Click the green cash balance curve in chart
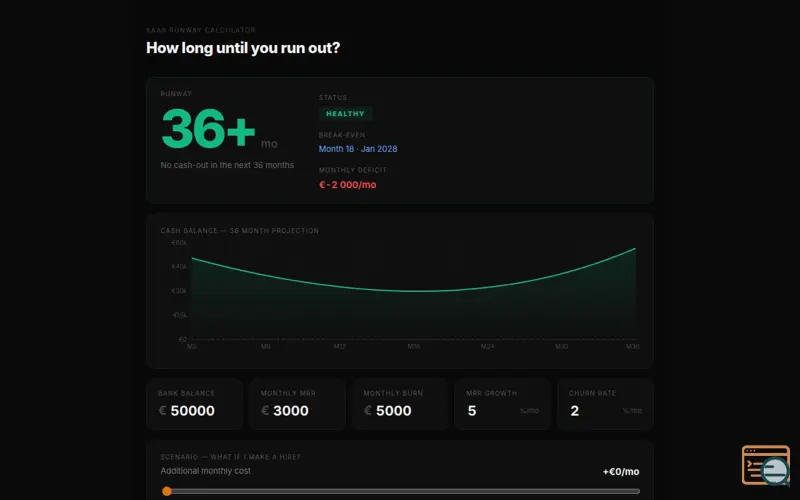The image size is (800, 500). 413,291
